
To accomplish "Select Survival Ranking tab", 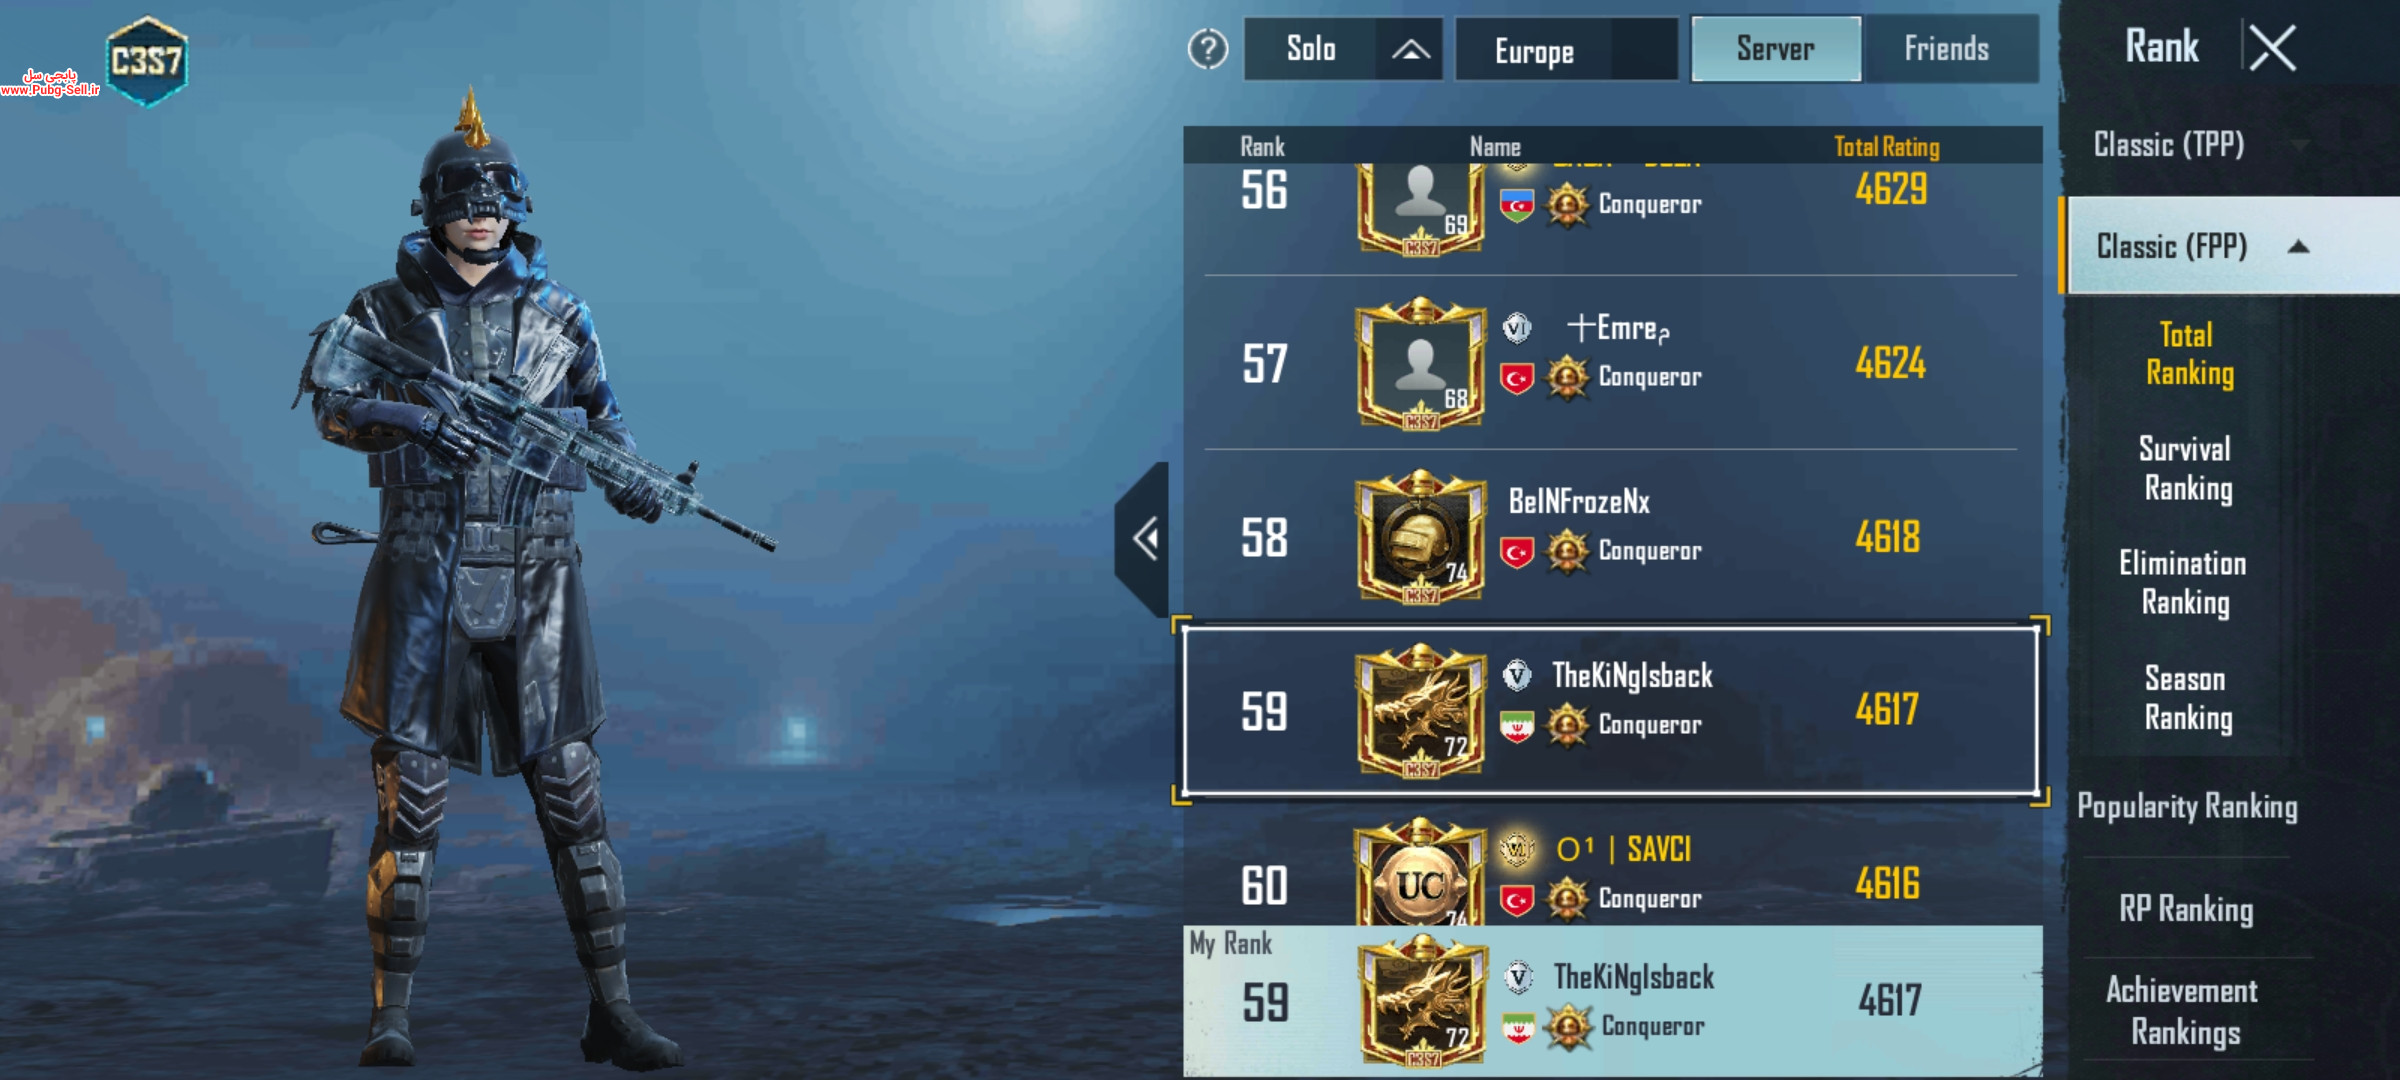I will point(2186,468).
